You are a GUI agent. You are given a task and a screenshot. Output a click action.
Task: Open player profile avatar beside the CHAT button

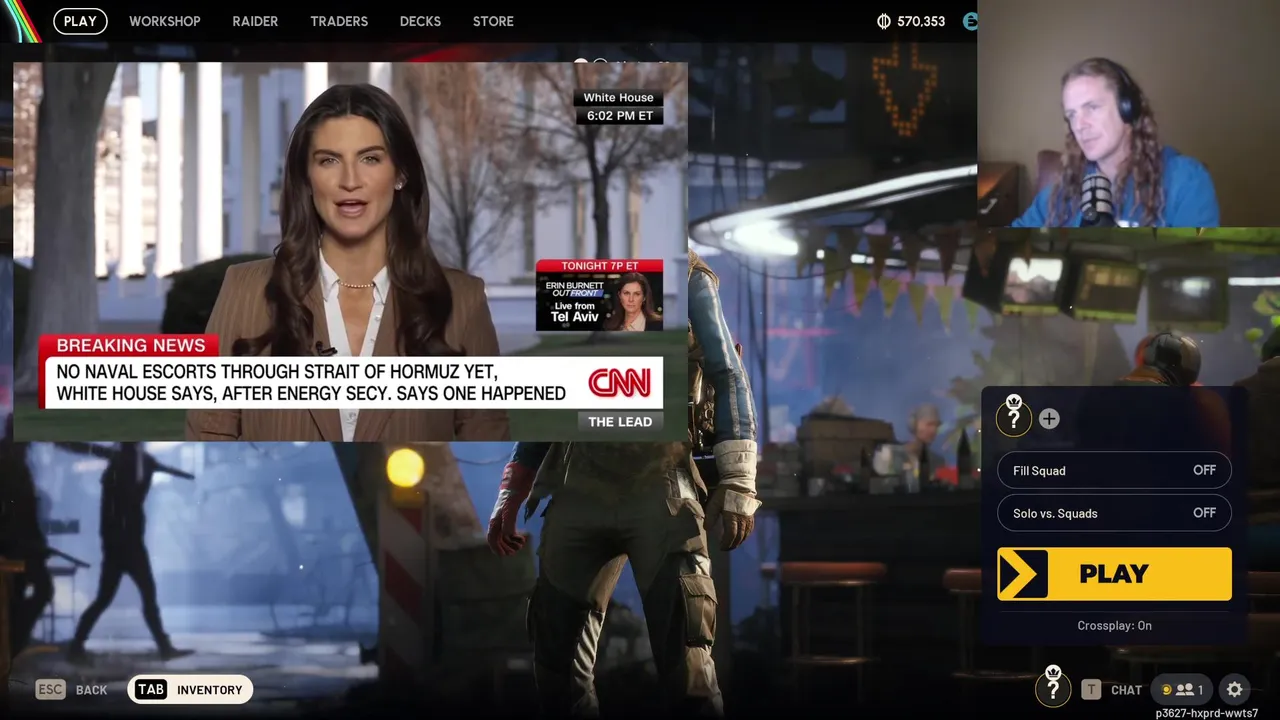(x=1052, y=688)
